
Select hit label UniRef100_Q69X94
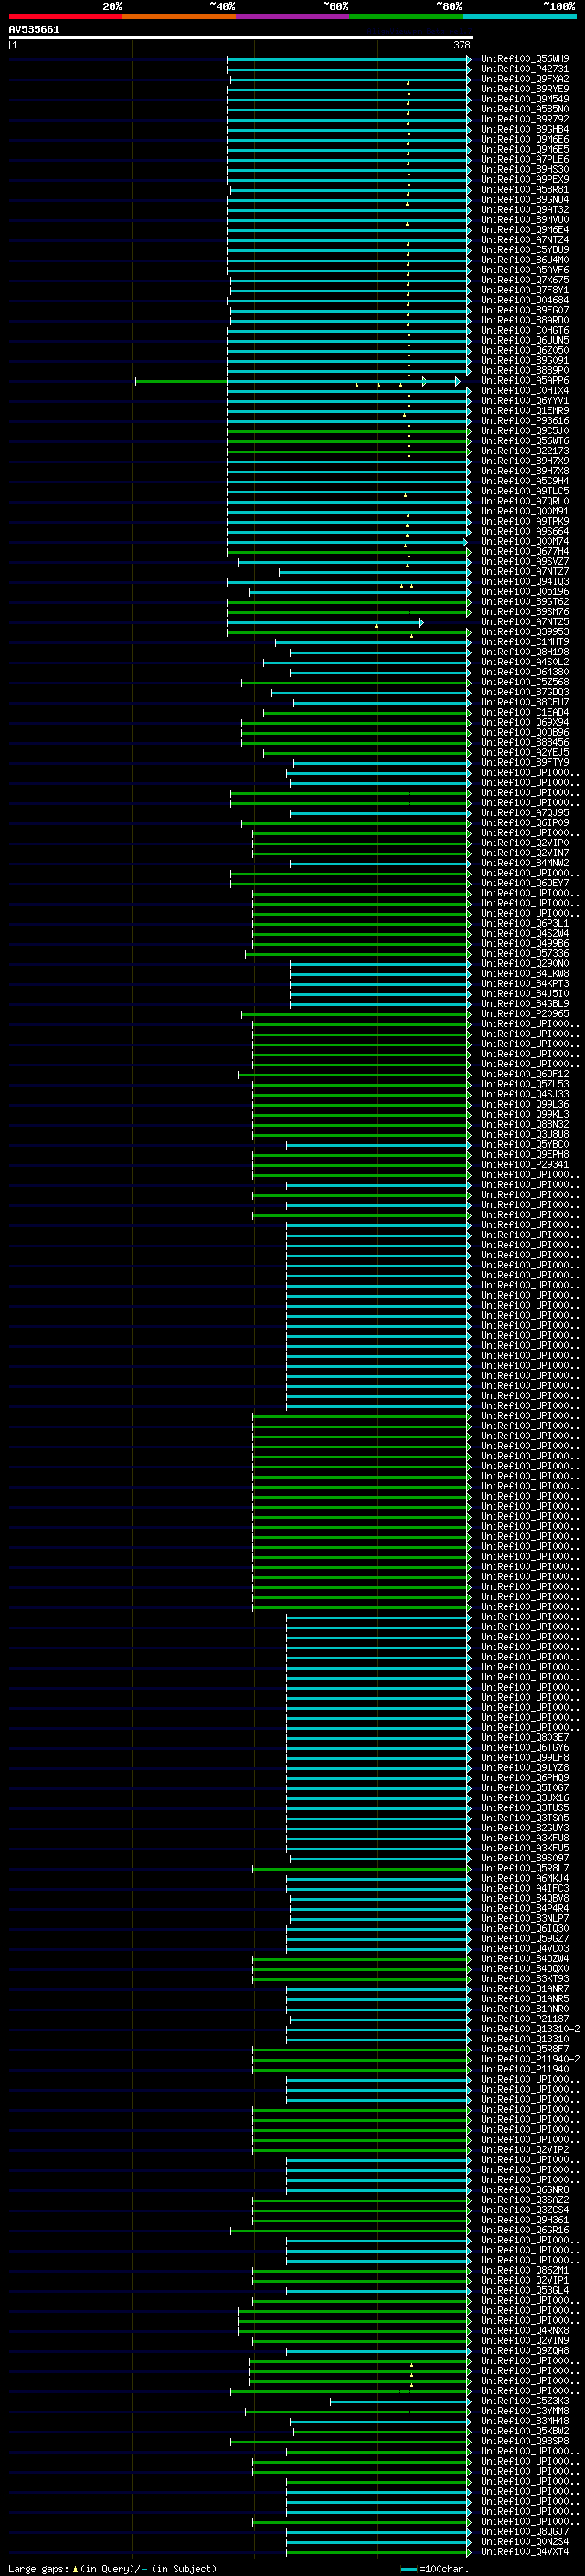tap(525, 722)
